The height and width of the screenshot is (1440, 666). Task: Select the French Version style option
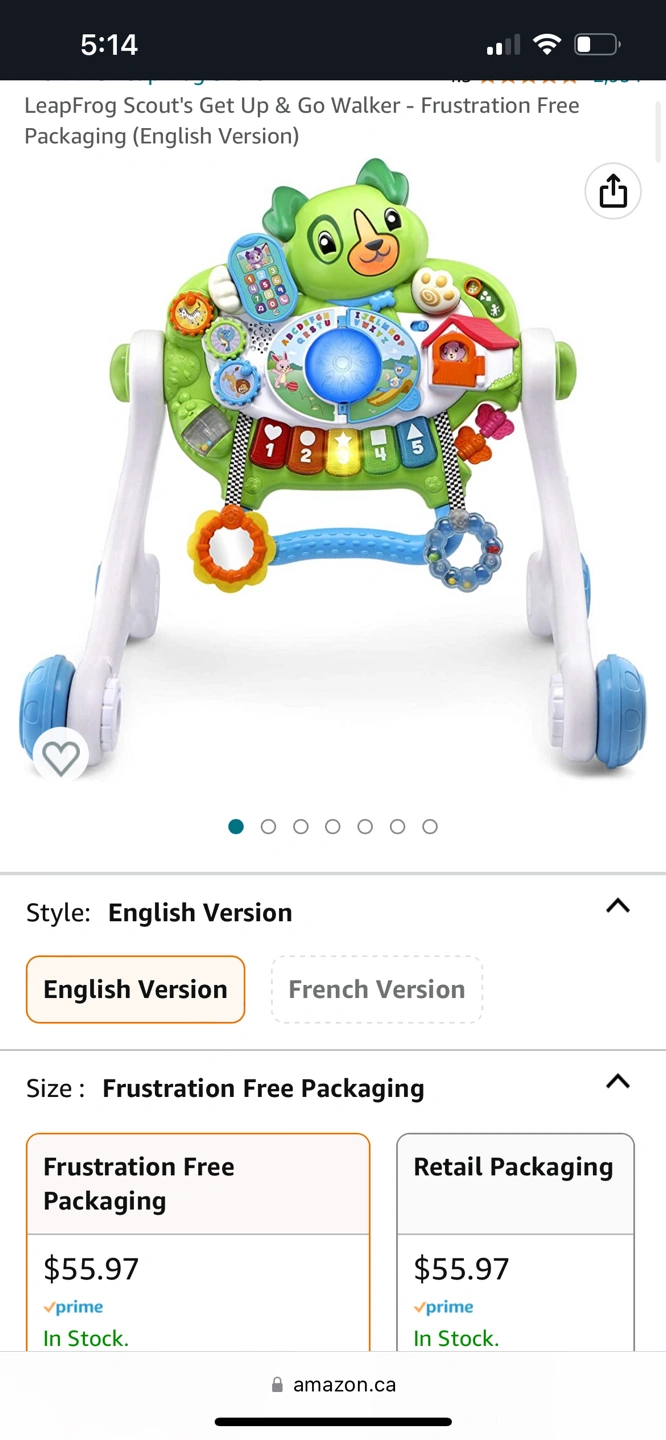(377, 989)
